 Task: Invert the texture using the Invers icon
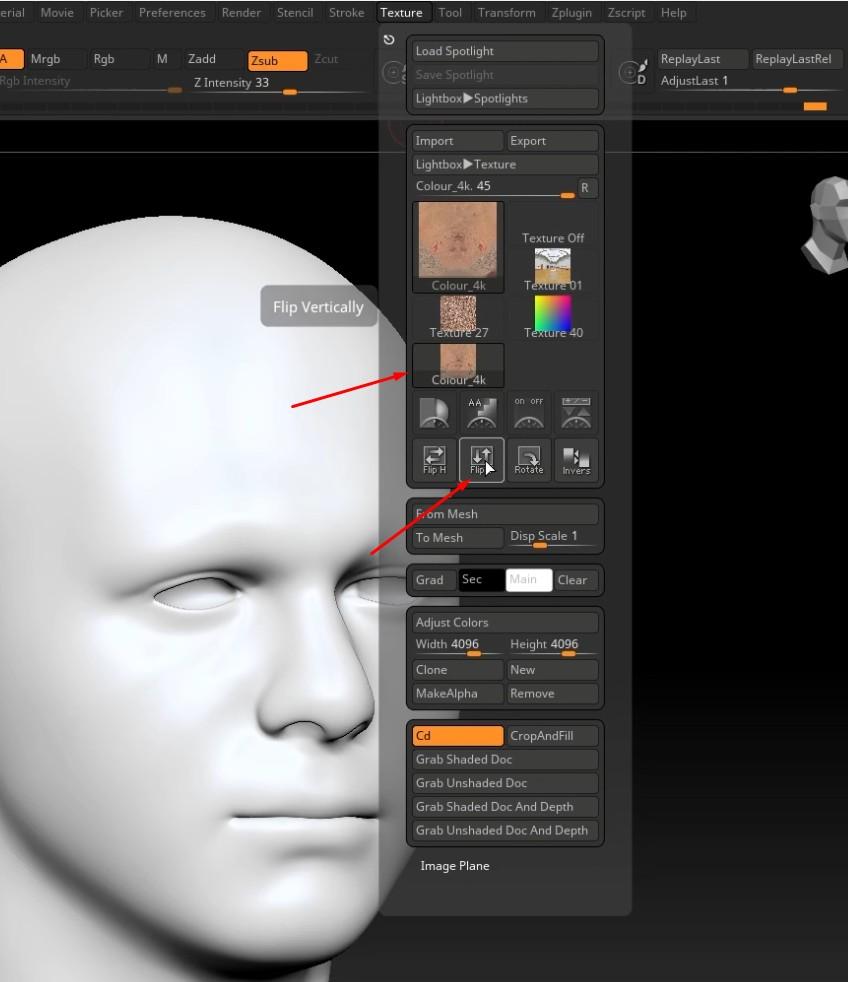point(576,460)
